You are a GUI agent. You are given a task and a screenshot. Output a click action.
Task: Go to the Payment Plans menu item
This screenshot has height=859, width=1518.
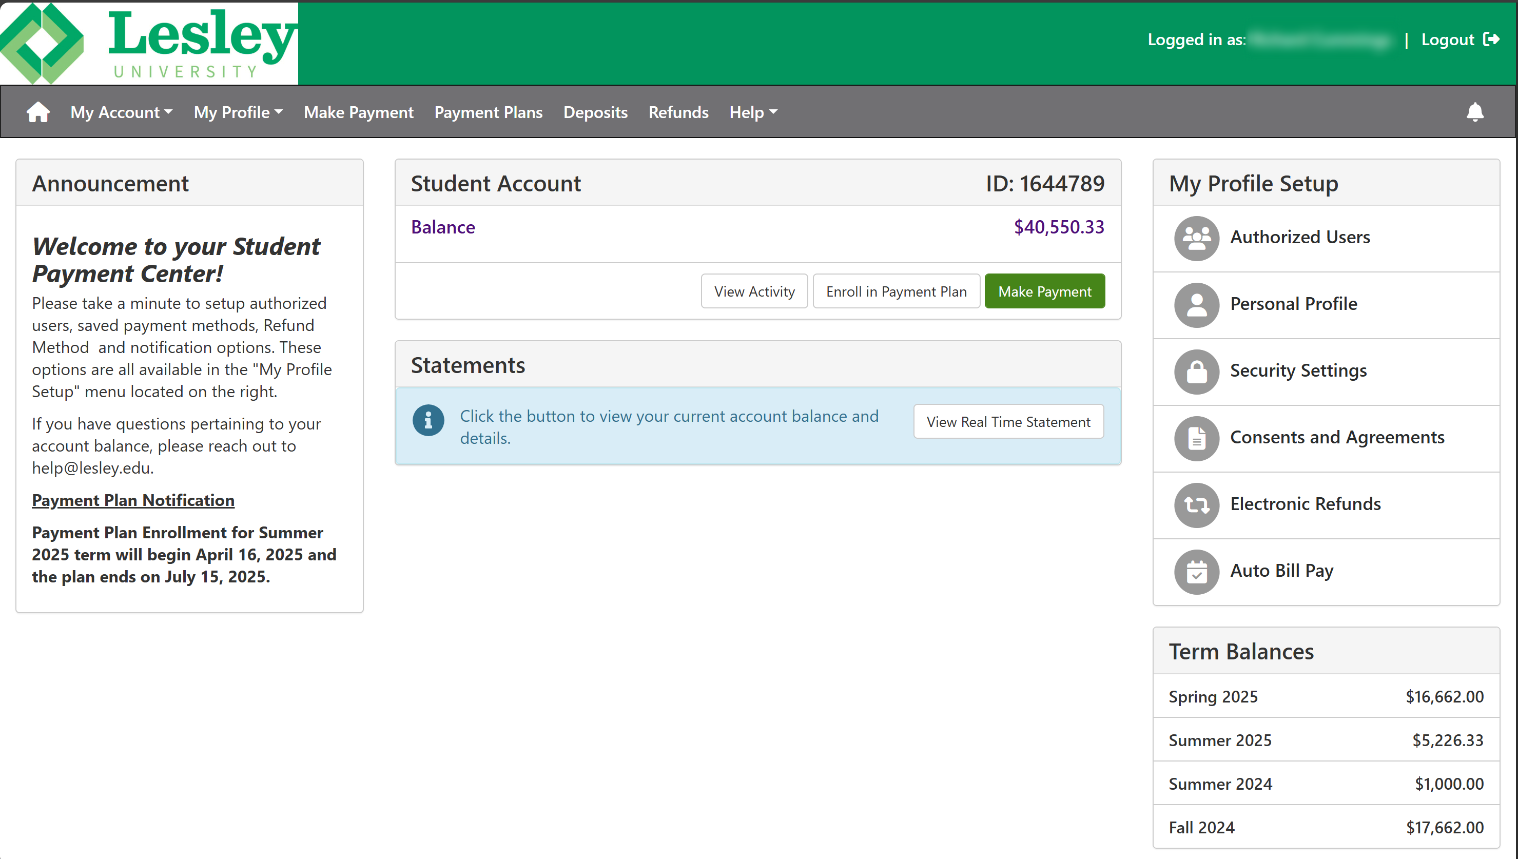pos(488,112)
